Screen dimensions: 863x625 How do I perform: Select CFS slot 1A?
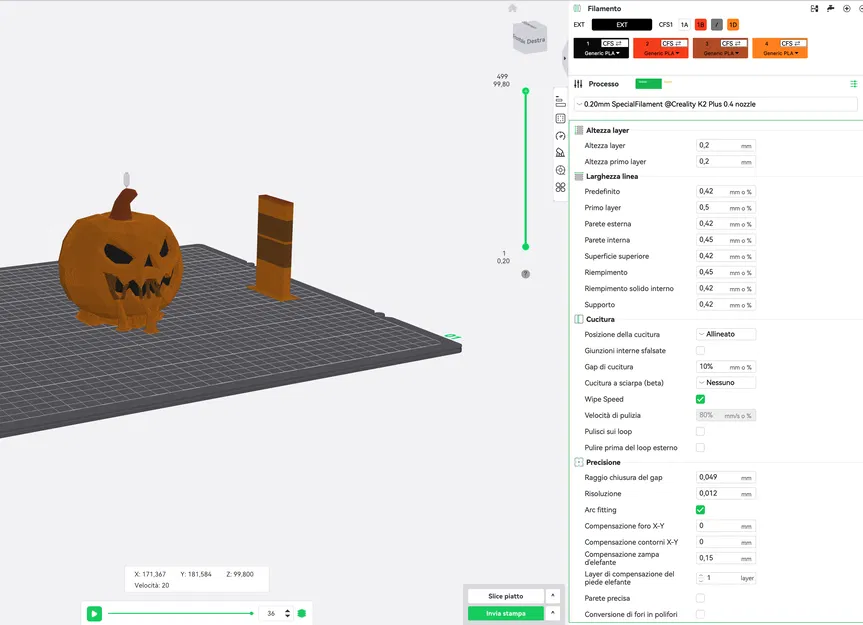[x=684, y=25]
